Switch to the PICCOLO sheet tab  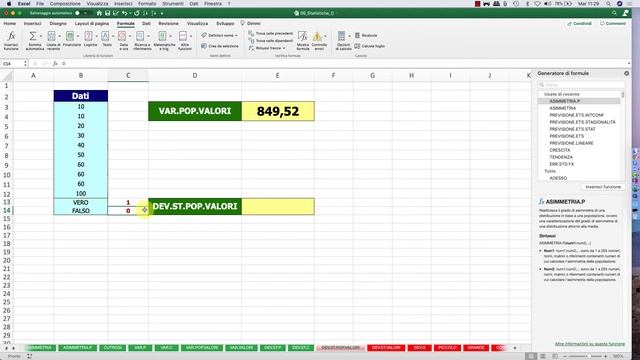447,348
